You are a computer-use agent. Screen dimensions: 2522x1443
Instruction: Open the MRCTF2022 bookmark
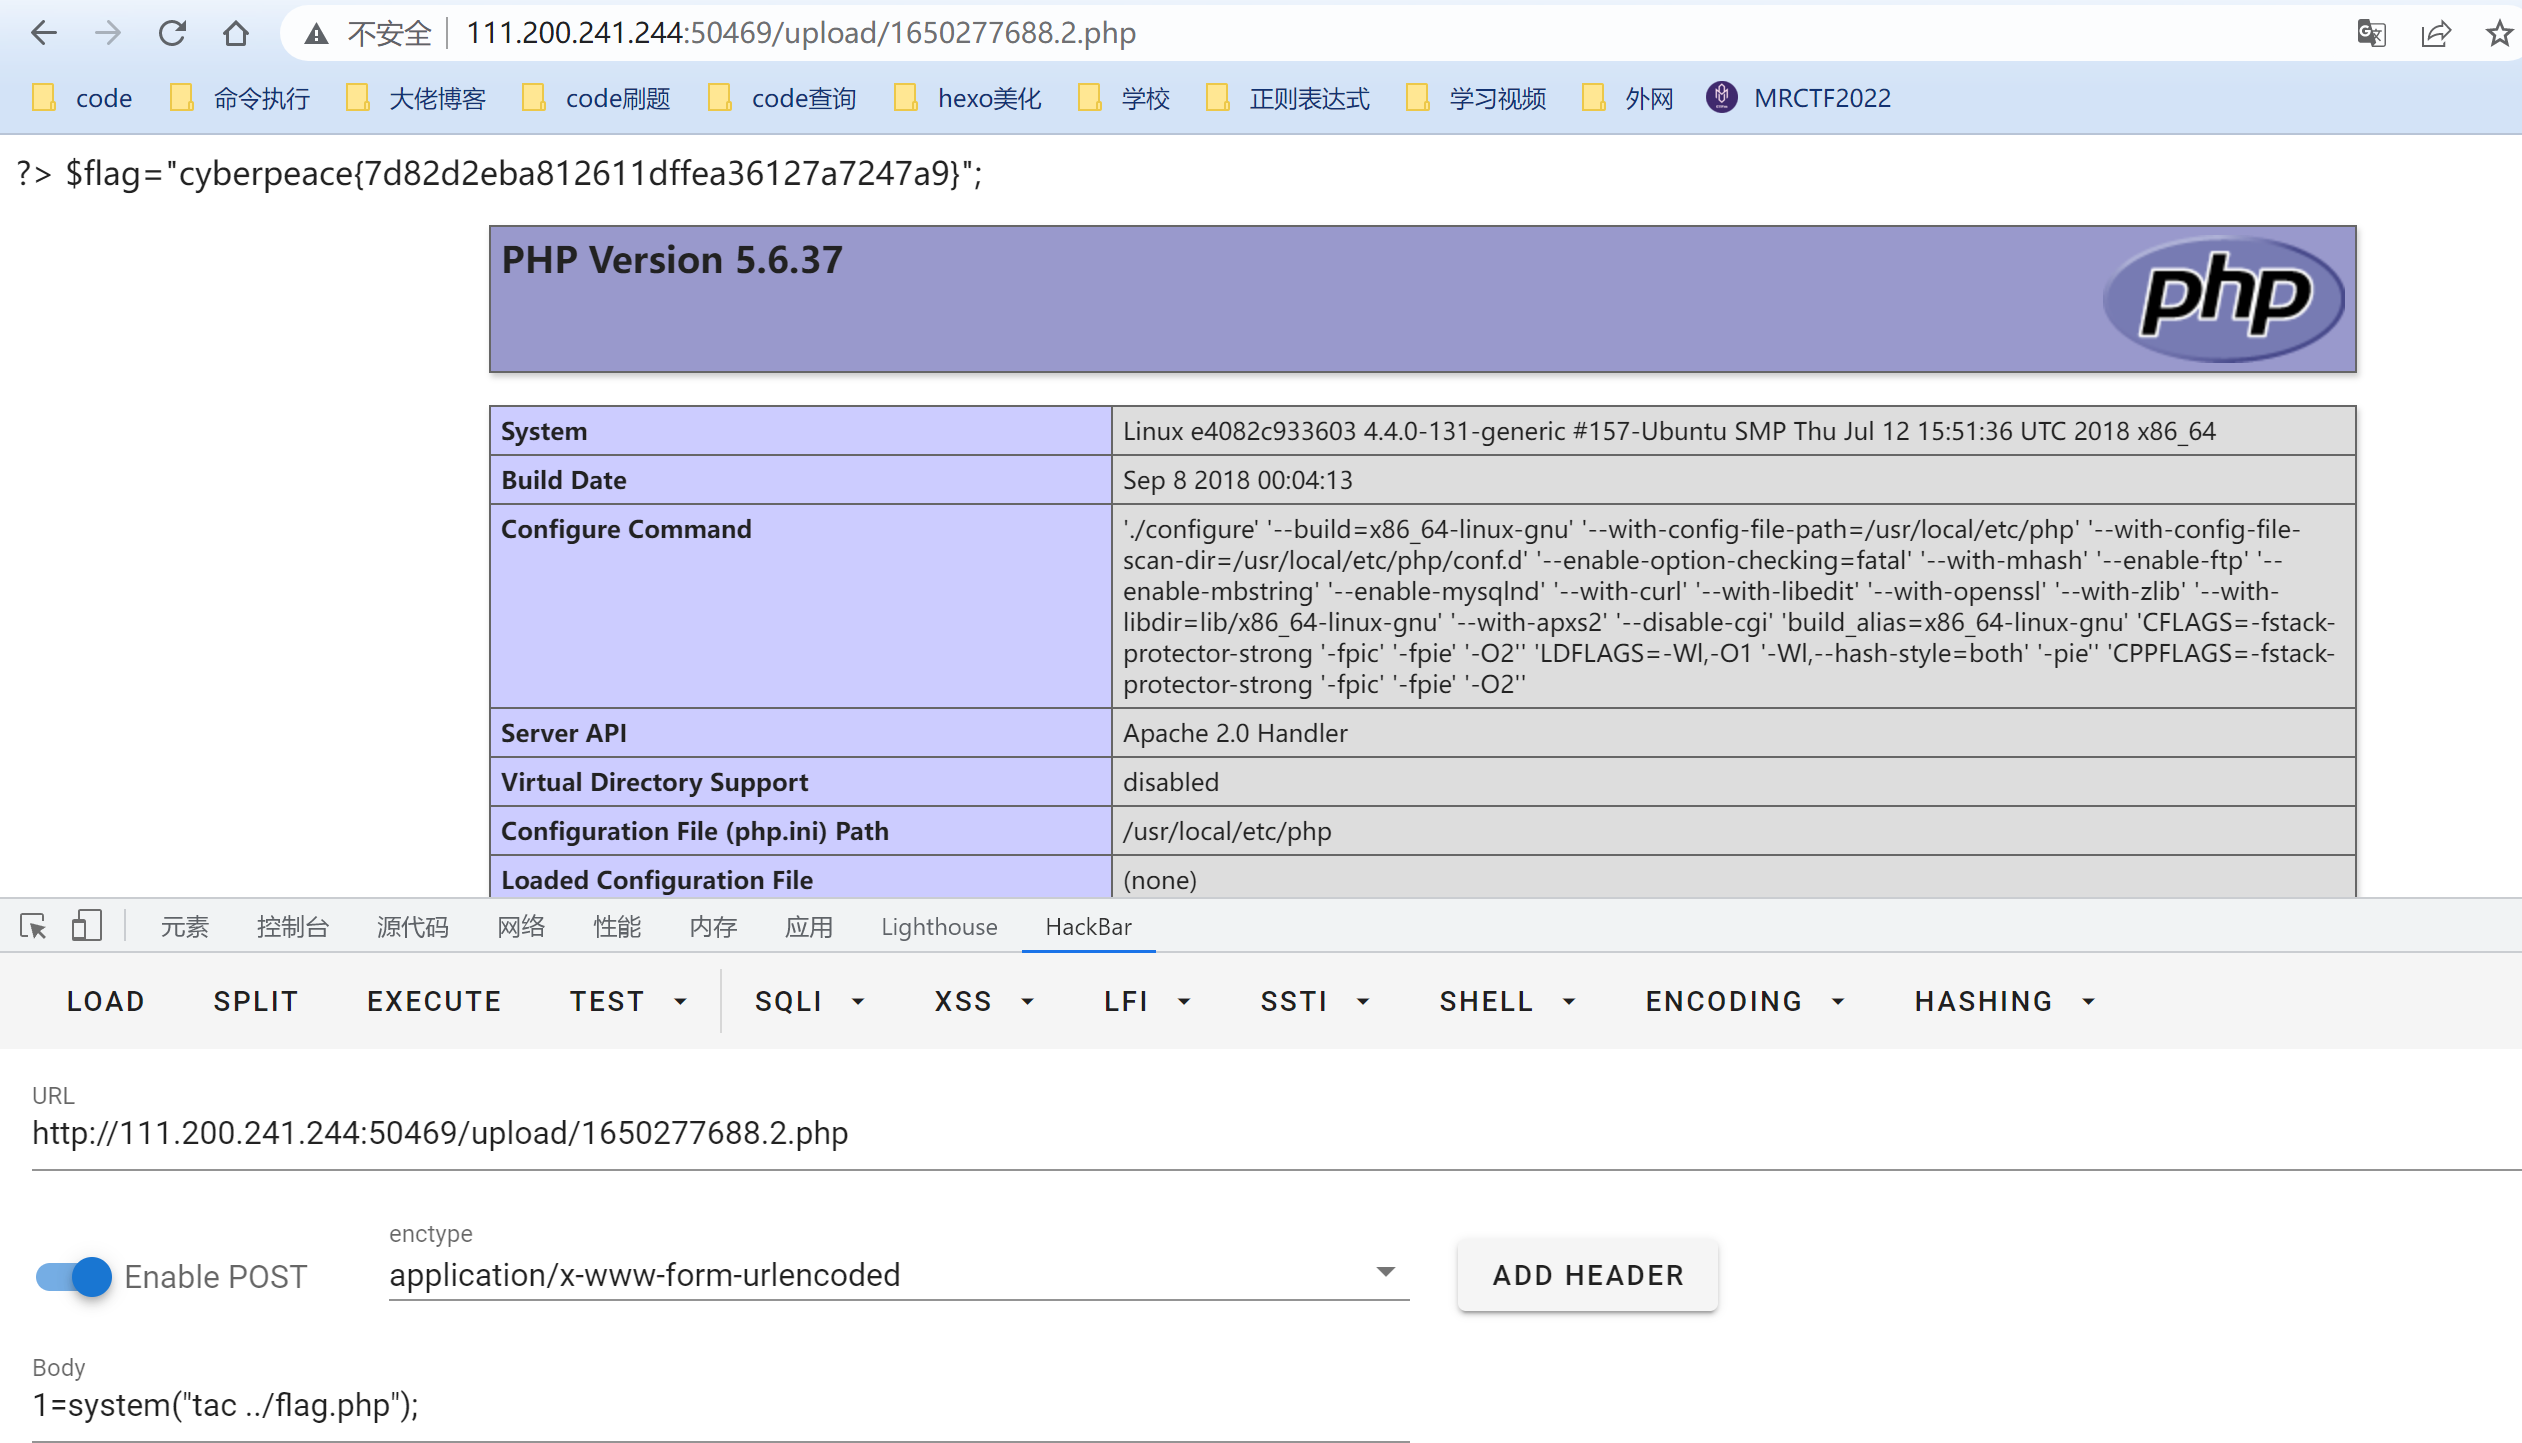[x=1799, y=98]
